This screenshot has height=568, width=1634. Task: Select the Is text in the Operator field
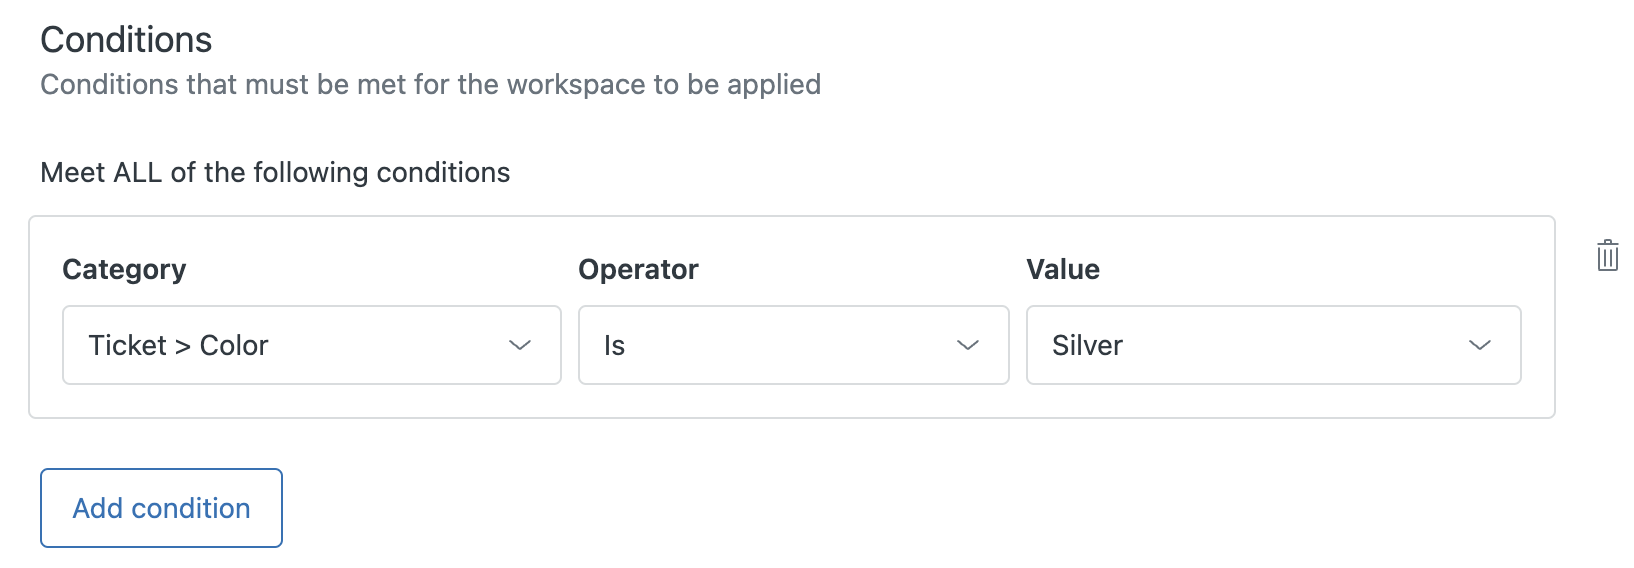614,345
